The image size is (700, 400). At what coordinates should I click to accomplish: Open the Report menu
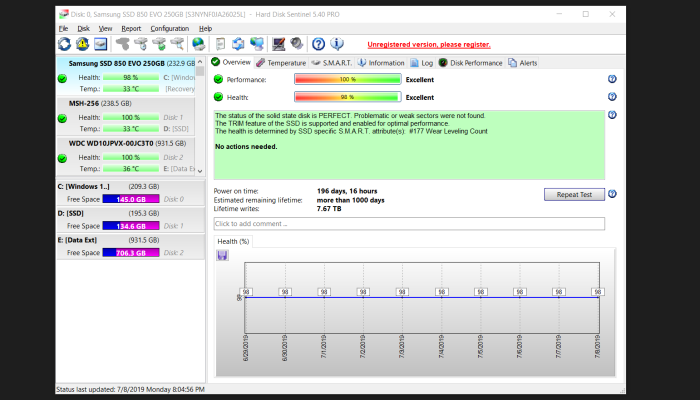tap(131, 29)
